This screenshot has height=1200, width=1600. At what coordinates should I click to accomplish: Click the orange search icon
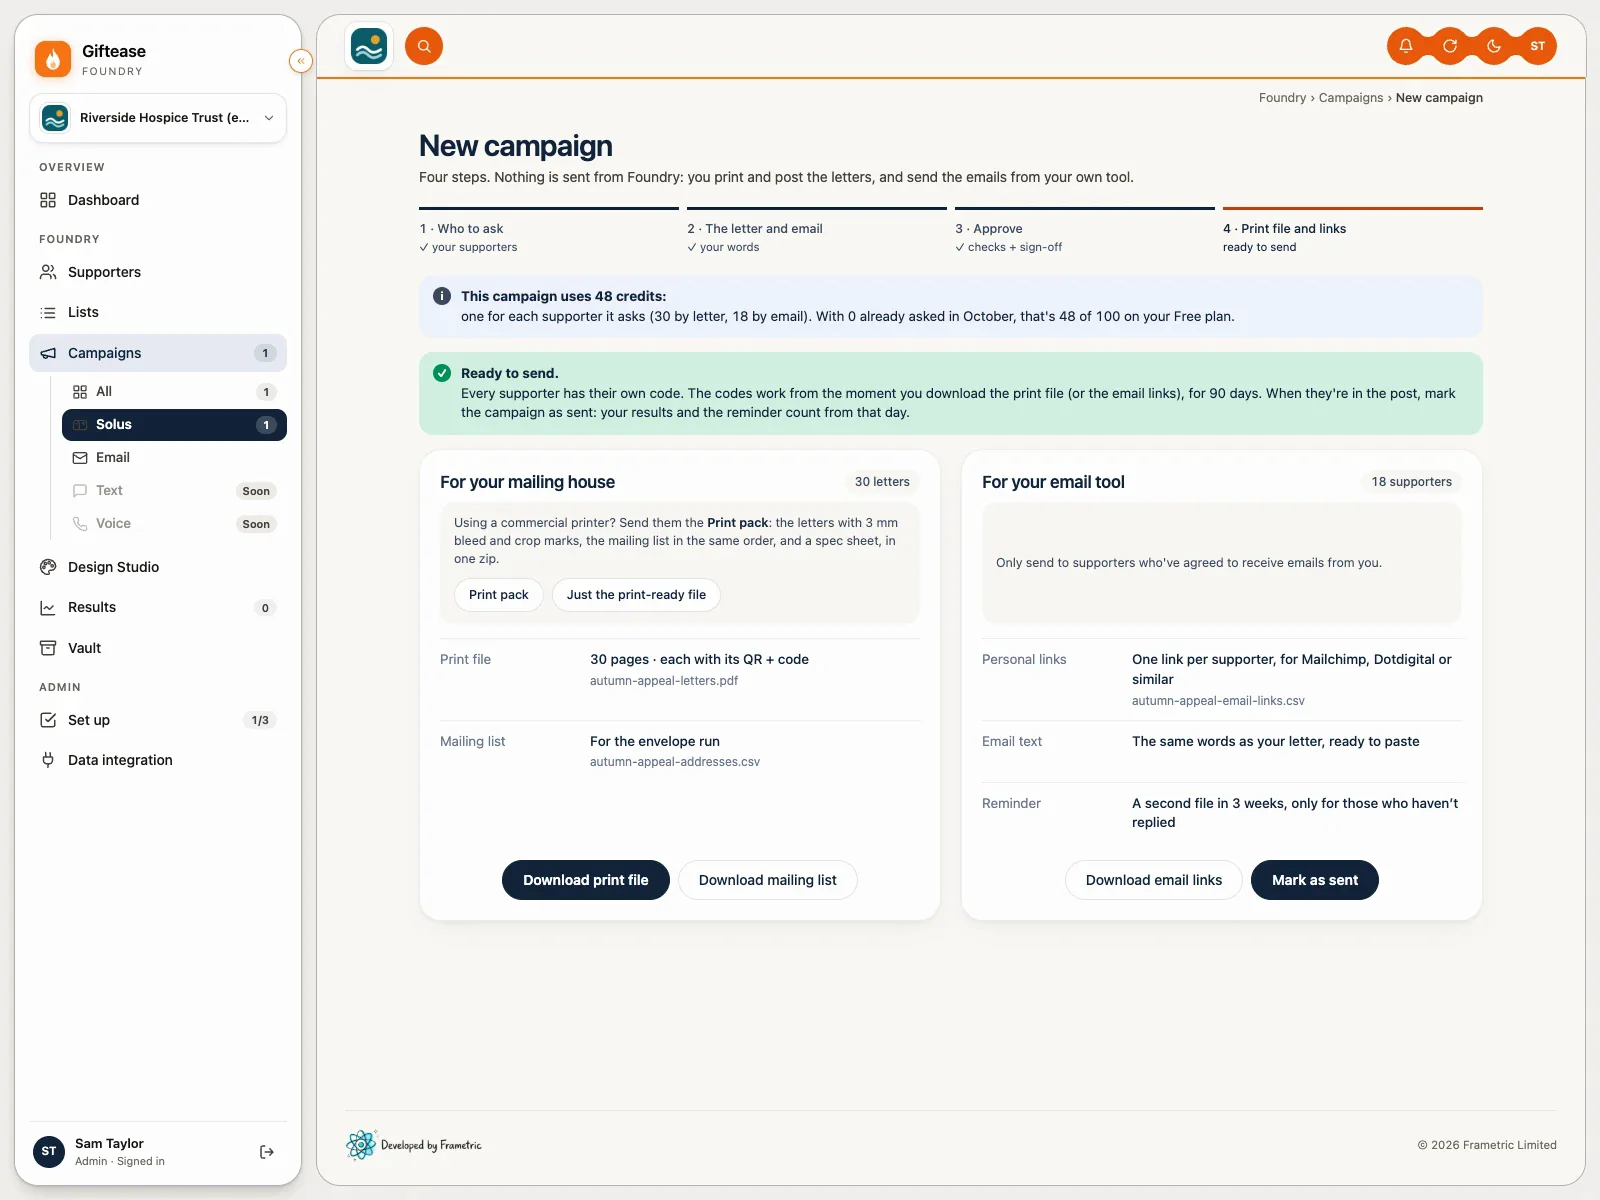pyautogui.click(x=424, y=46)
